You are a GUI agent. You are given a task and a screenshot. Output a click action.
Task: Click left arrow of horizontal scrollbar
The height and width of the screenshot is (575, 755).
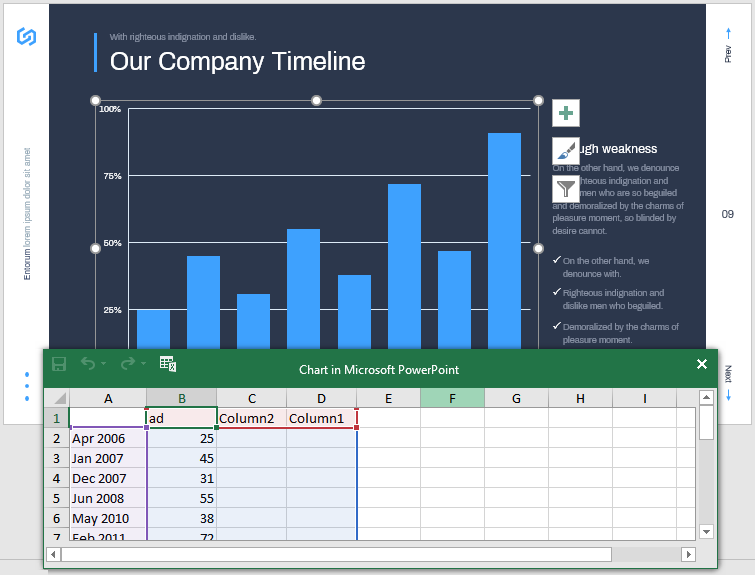tap(53, 554)
